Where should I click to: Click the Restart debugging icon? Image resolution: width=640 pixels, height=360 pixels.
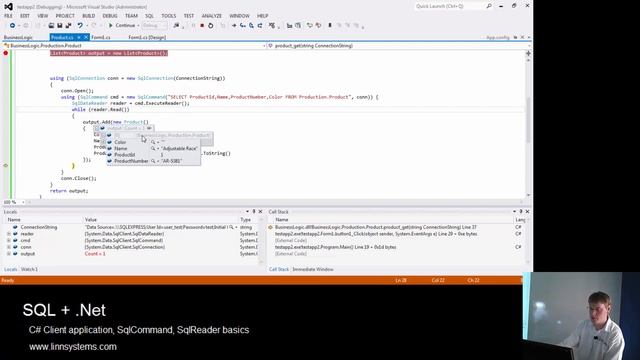[x=211, y=25]
